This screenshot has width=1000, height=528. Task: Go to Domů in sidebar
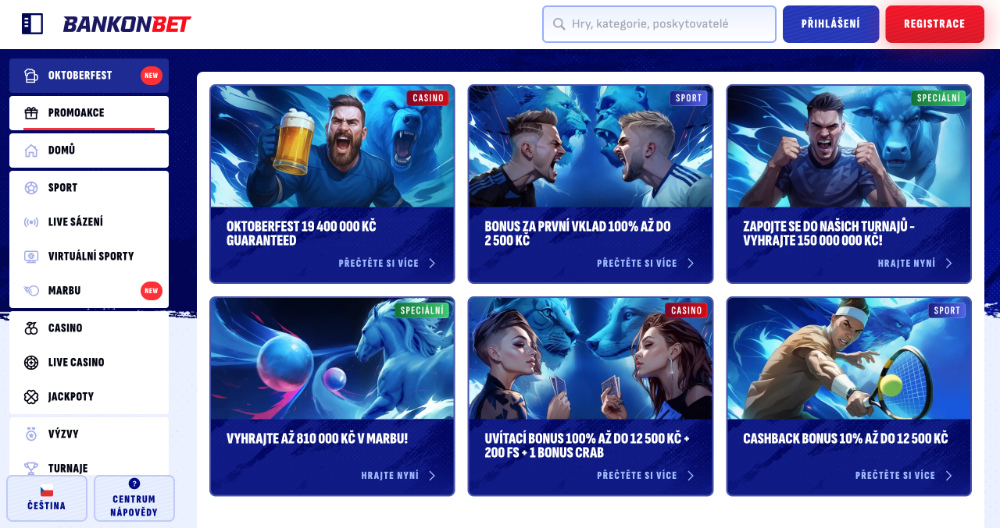tap(89, 150)
